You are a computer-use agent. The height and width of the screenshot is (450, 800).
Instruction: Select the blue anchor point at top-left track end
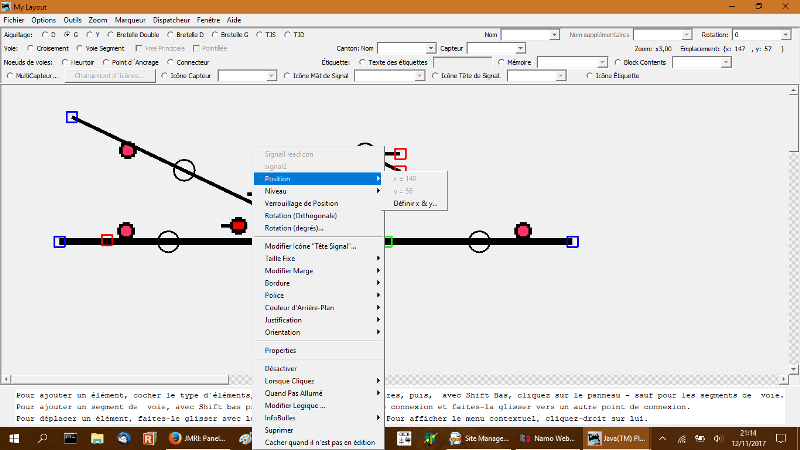pos(72,117)
